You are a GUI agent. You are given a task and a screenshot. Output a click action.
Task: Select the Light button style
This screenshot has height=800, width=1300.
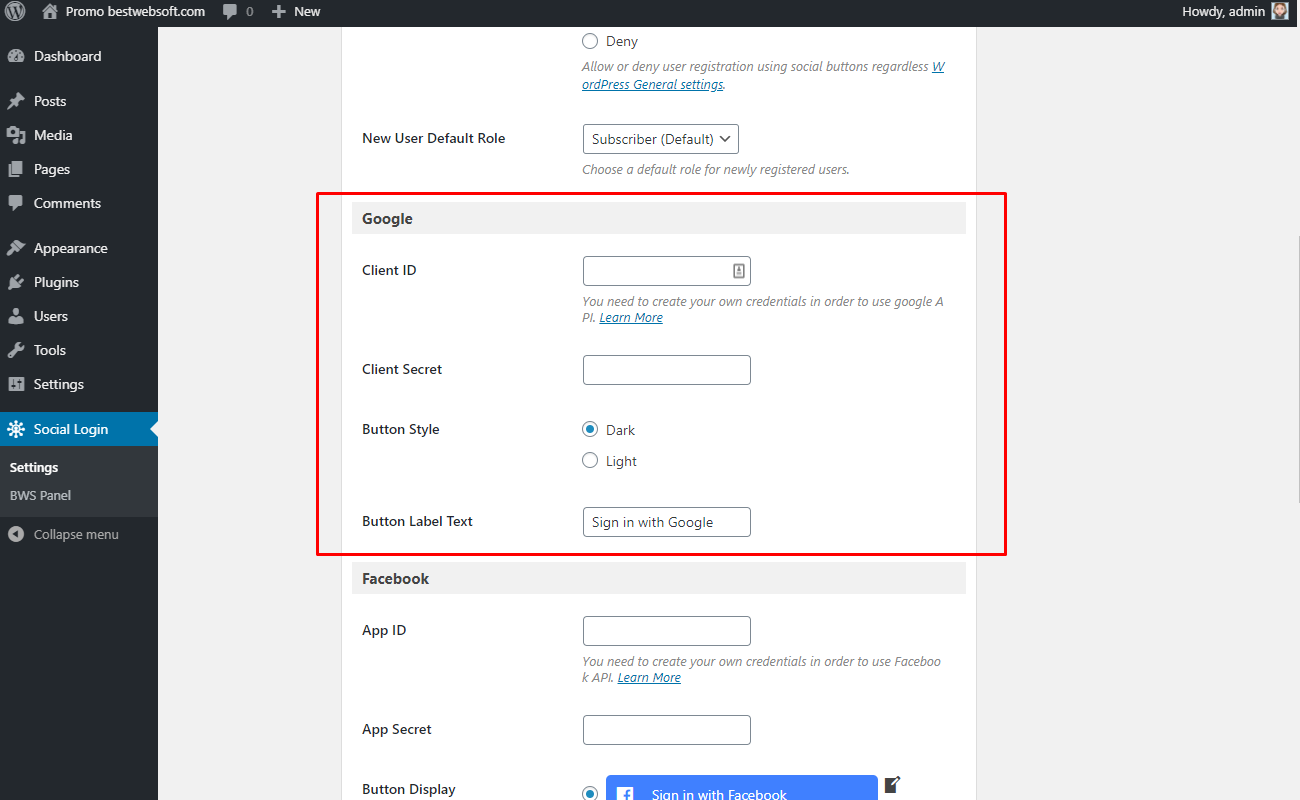590,460
